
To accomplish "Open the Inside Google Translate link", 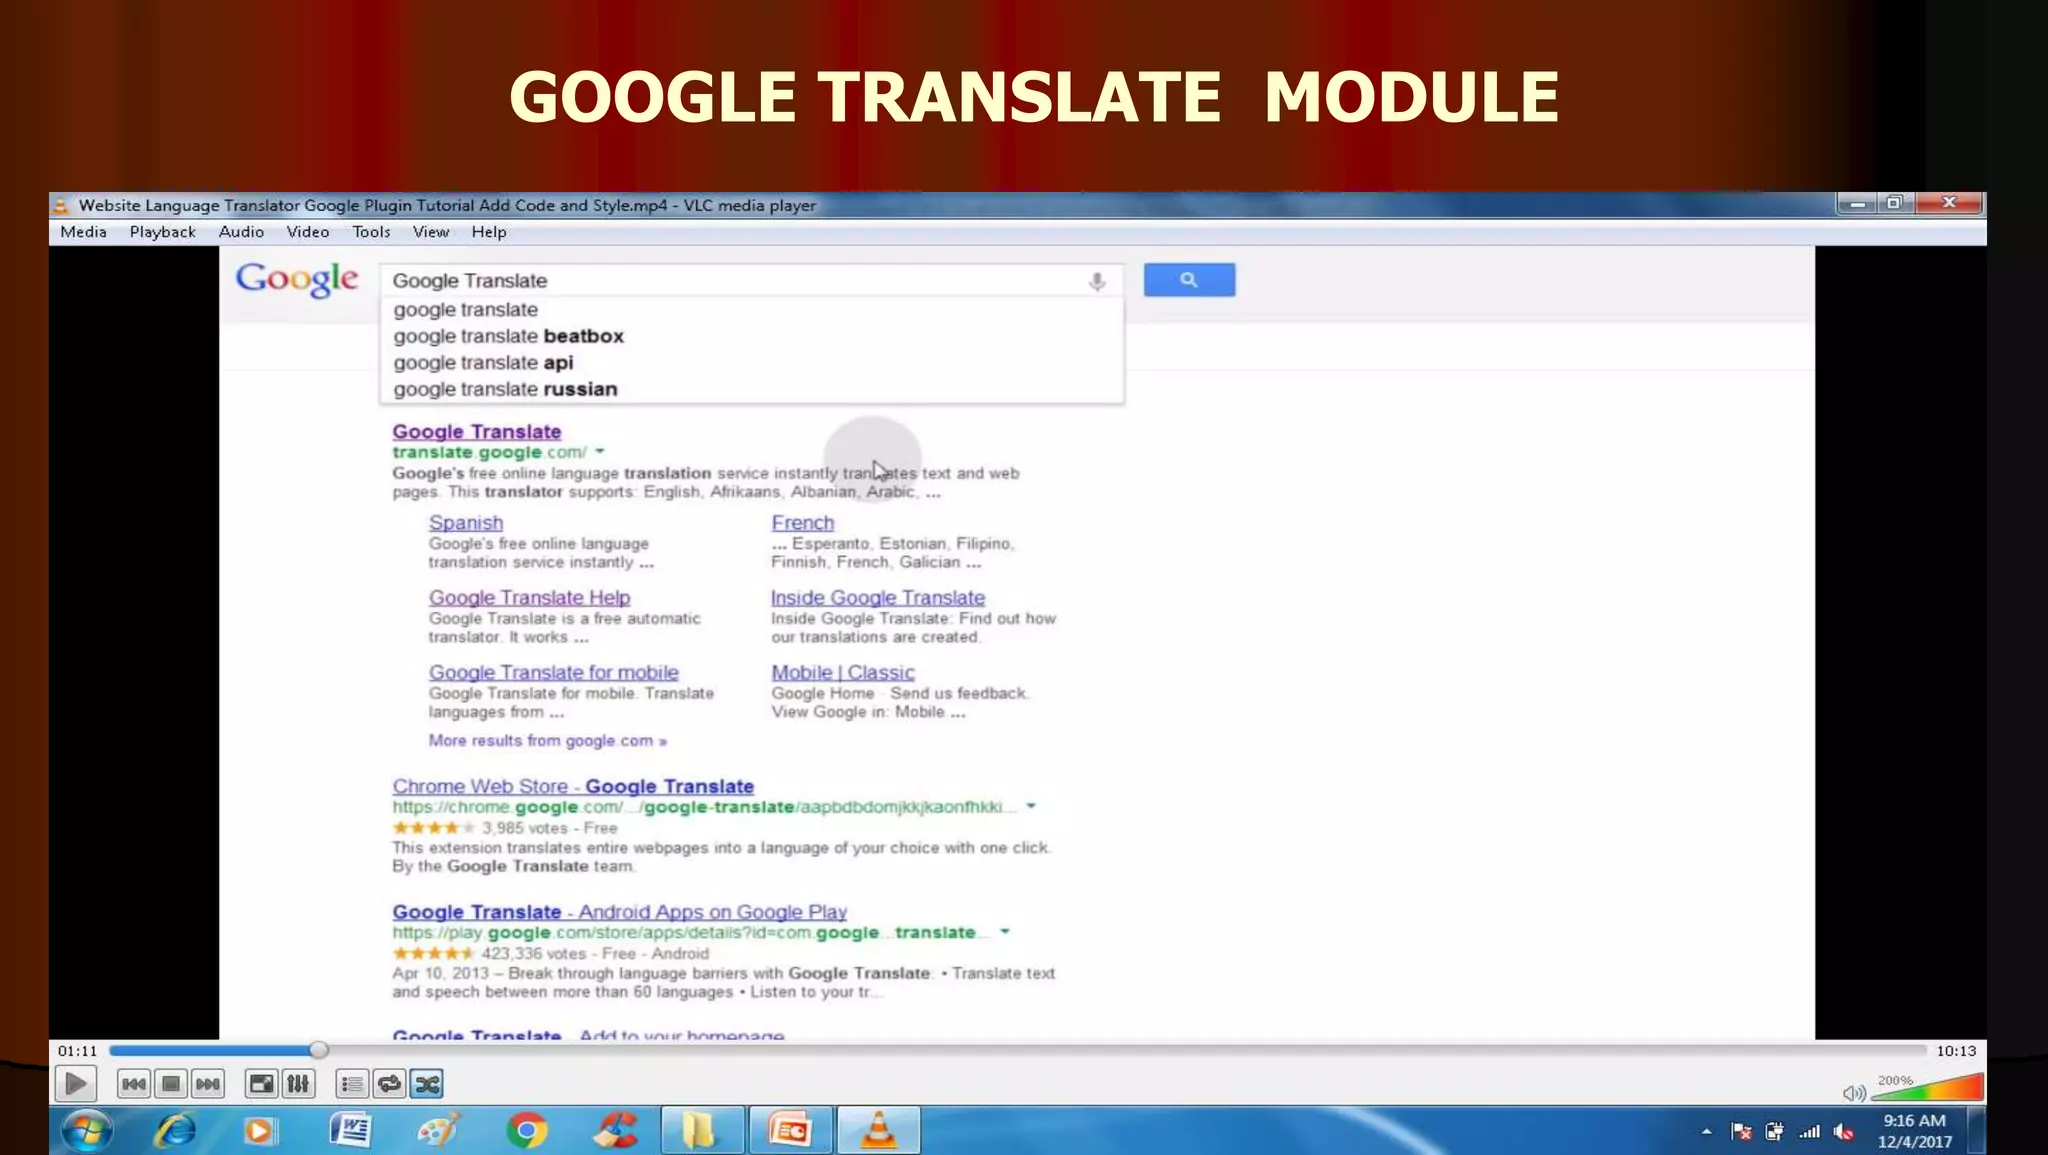I will 877,598.
